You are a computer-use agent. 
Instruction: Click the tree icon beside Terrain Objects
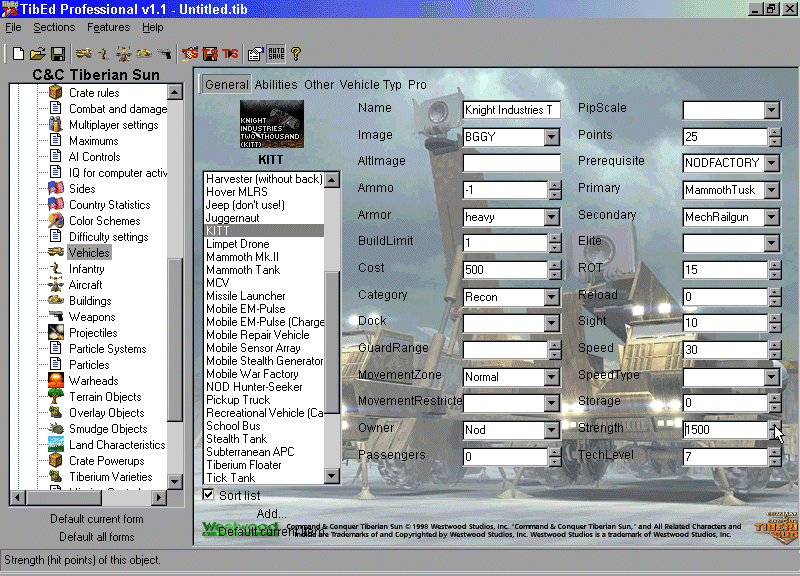[56, 396]
